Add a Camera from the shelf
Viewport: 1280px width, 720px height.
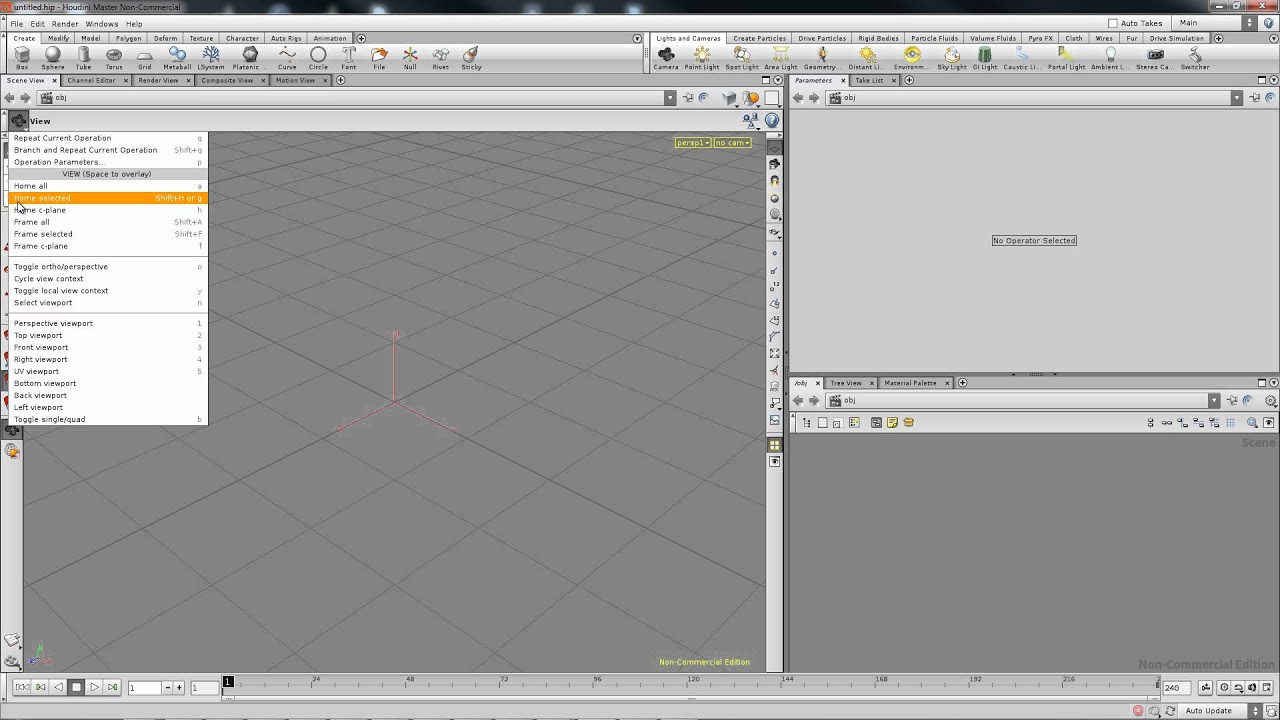coord(666,59)
